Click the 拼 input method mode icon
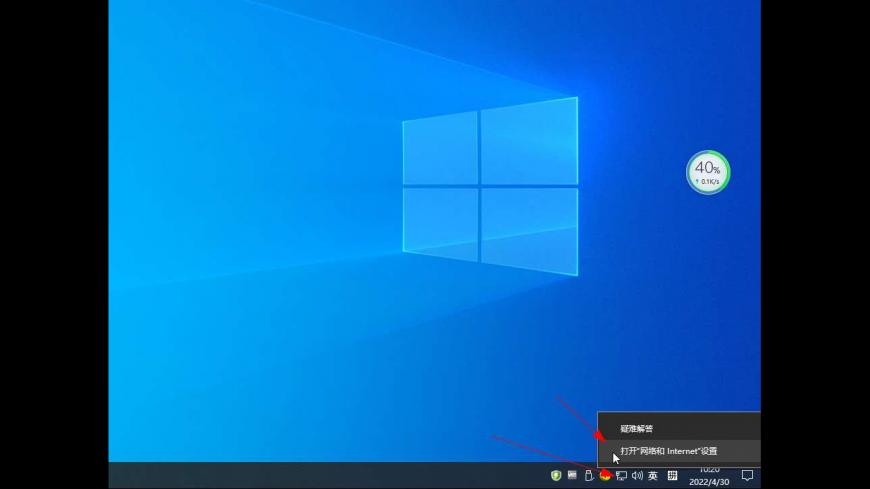This screenshot has height=489, width=870. tap(673, 476)
